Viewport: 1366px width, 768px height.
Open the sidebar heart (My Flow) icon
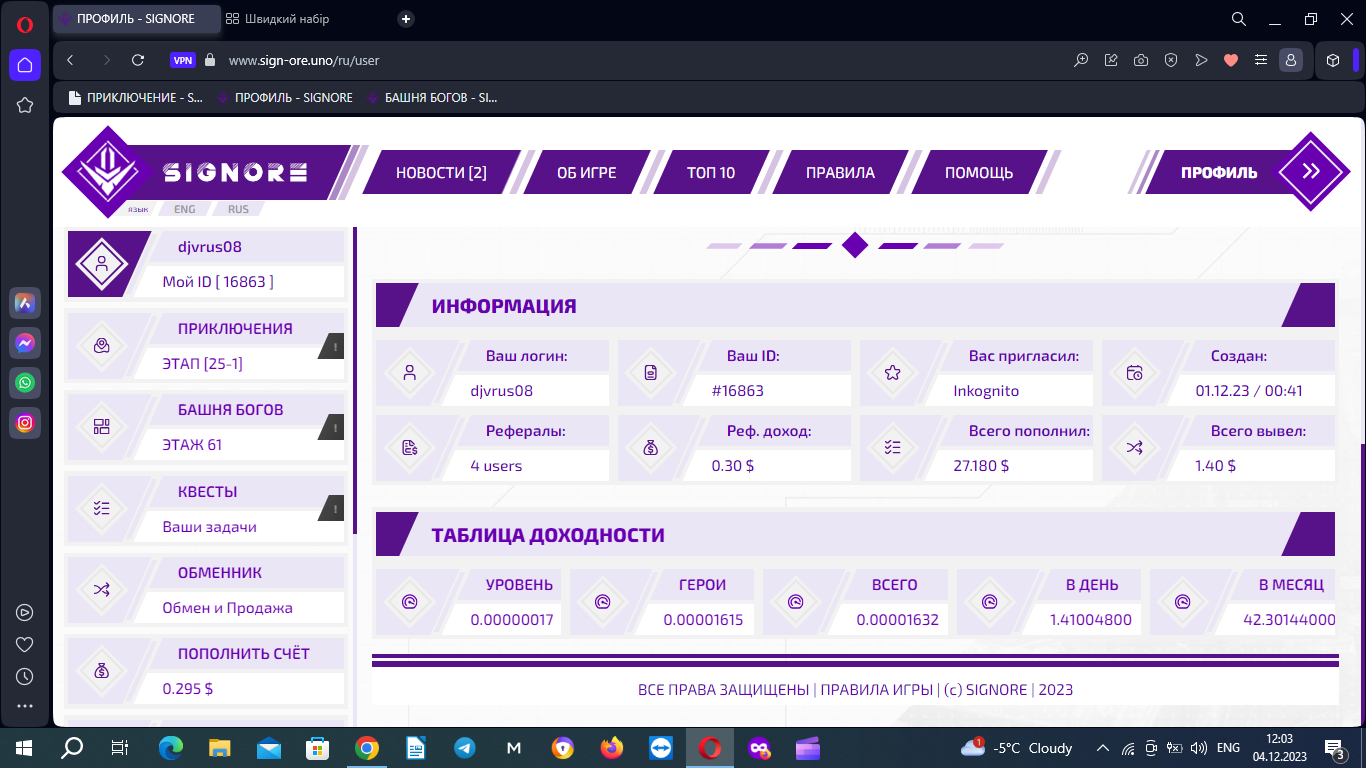[25, 644]
